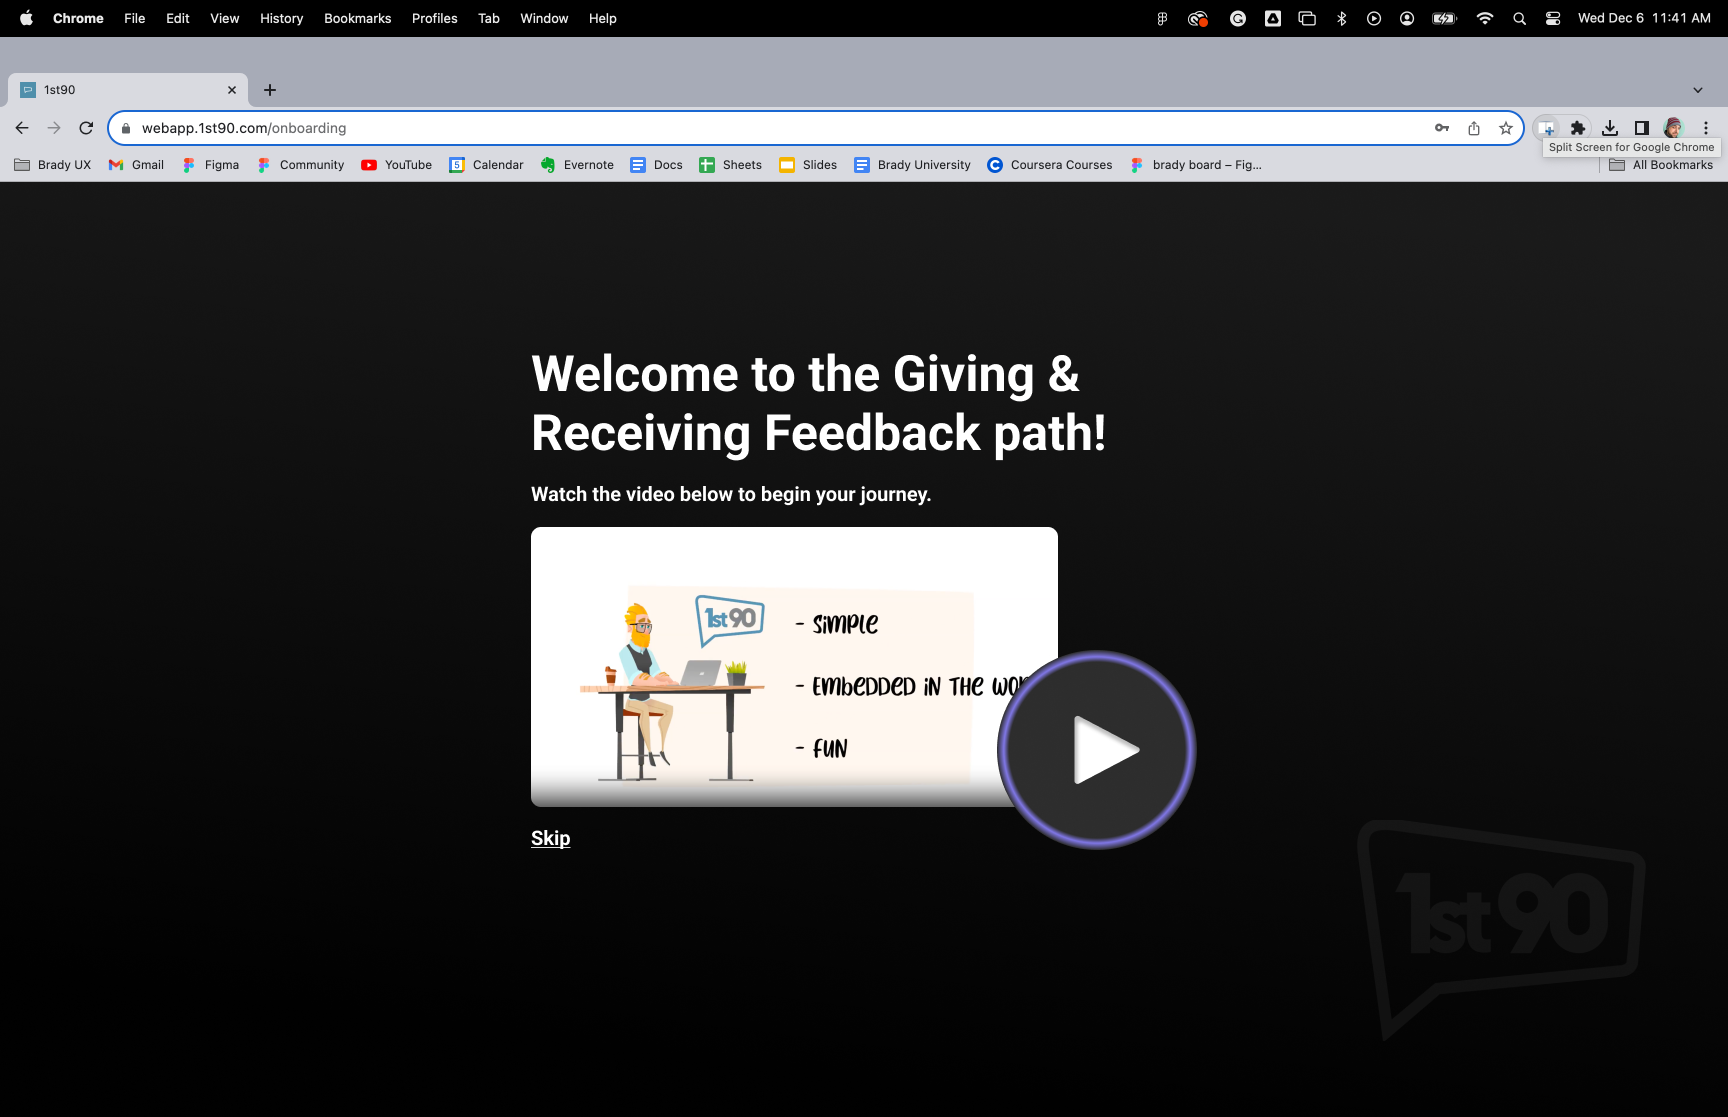Open Wi-Fi status menu
The image size is (1728, 1117).
tap(1485, 18)
